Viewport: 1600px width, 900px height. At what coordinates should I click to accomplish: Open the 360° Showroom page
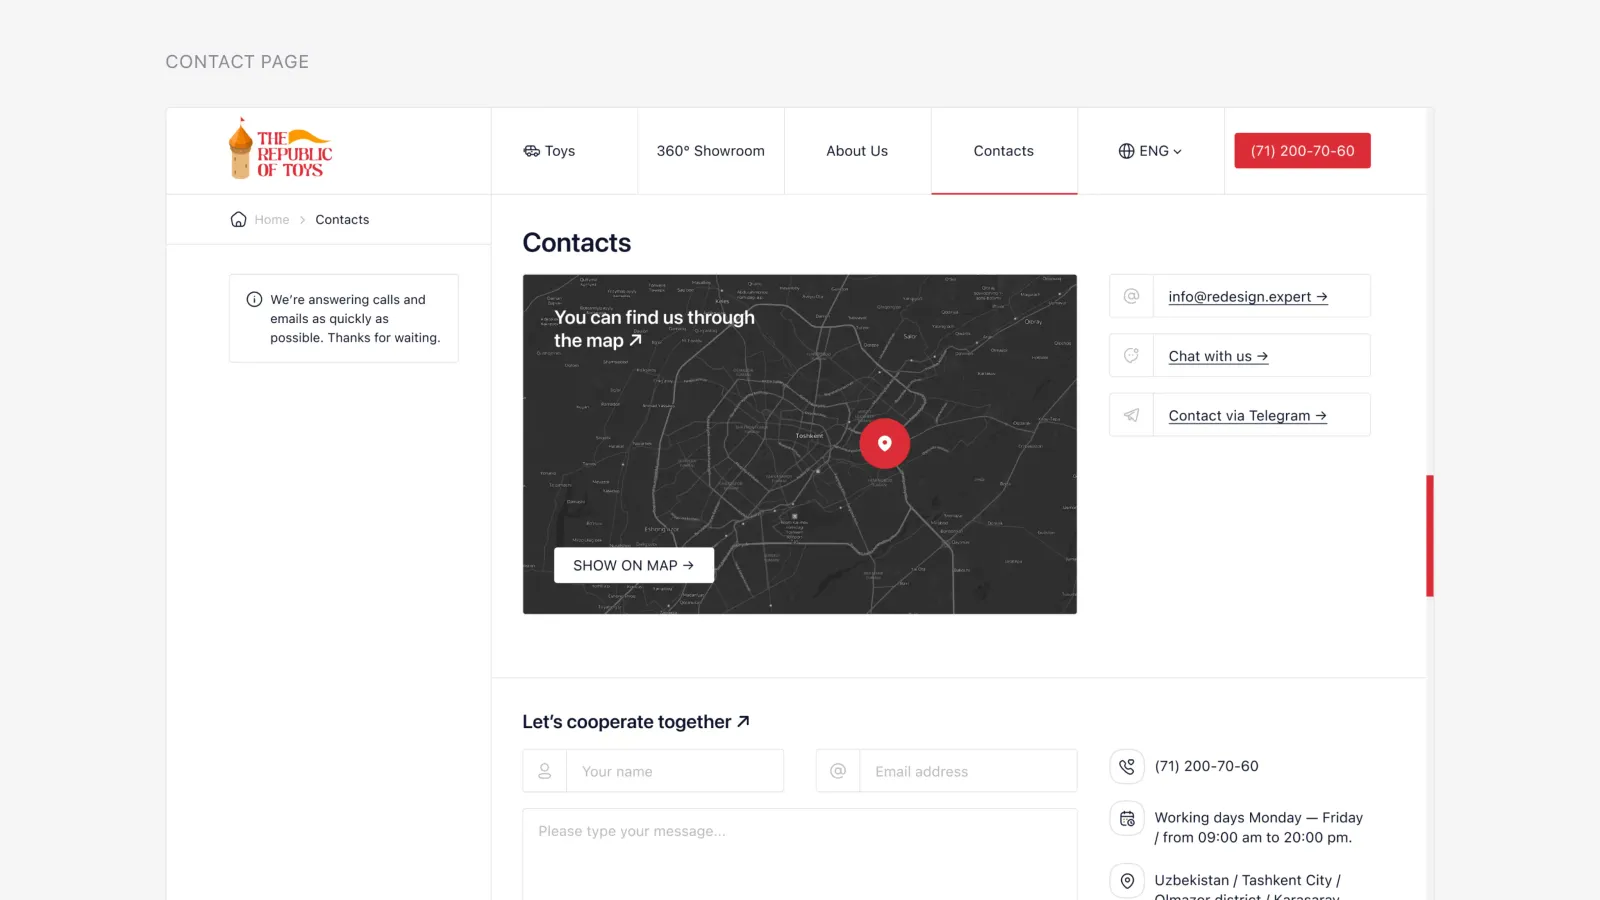pos(711,151)
